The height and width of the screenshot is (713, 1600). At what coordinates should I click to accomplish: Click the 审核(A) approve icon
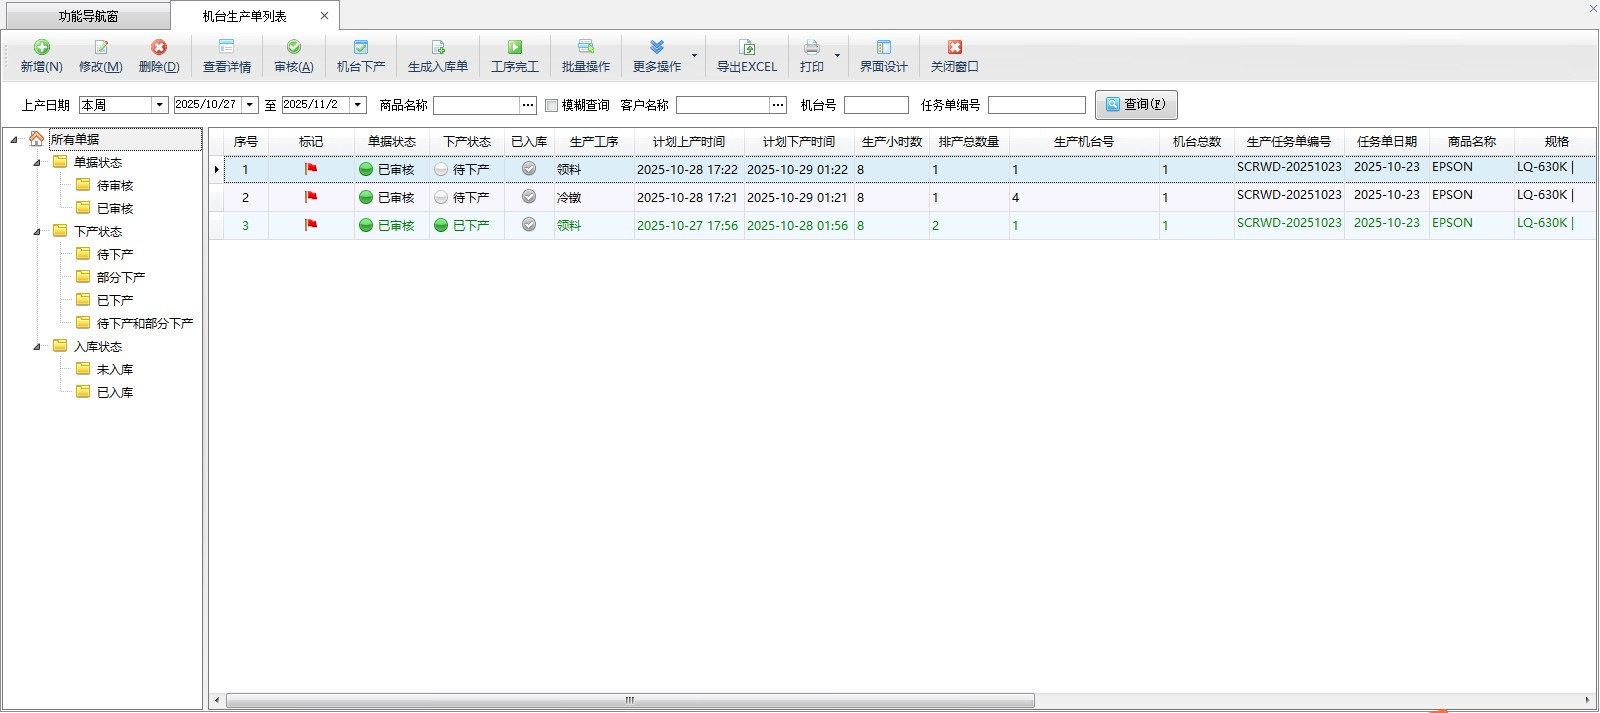(294, 47)
